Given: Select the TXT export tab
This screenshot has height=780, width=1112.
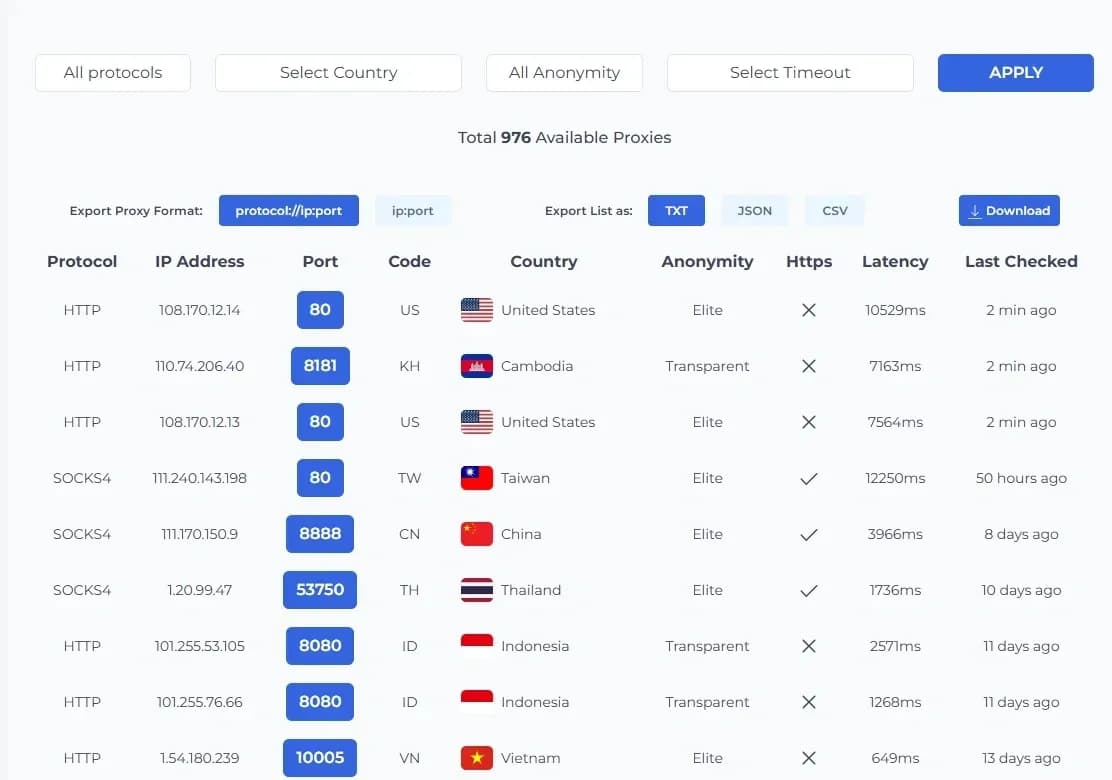Looking at the screenshot, I should (676, 210).
